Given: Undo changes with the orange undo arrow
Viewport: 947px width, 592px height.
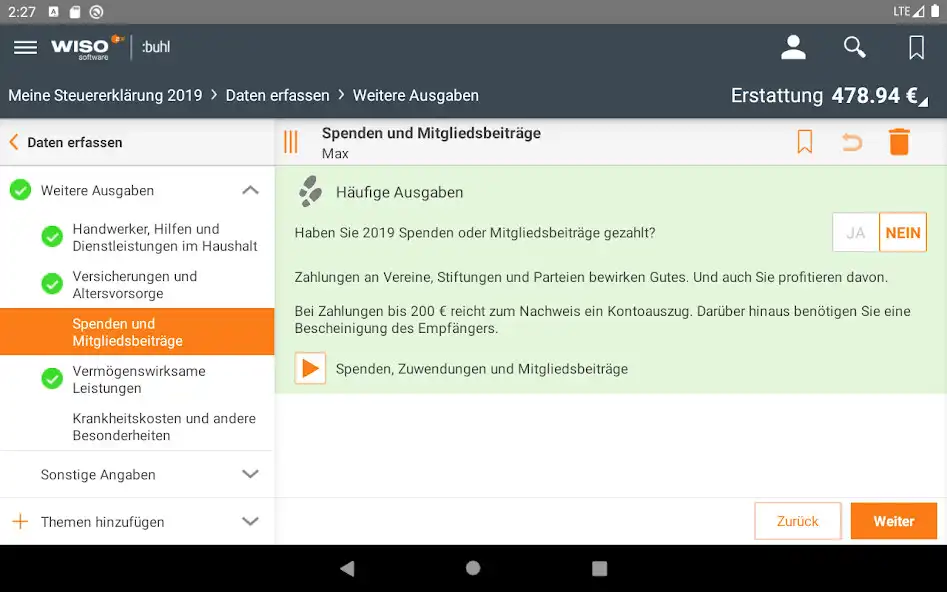Looking at the screenshot, I should coord(851,141).
